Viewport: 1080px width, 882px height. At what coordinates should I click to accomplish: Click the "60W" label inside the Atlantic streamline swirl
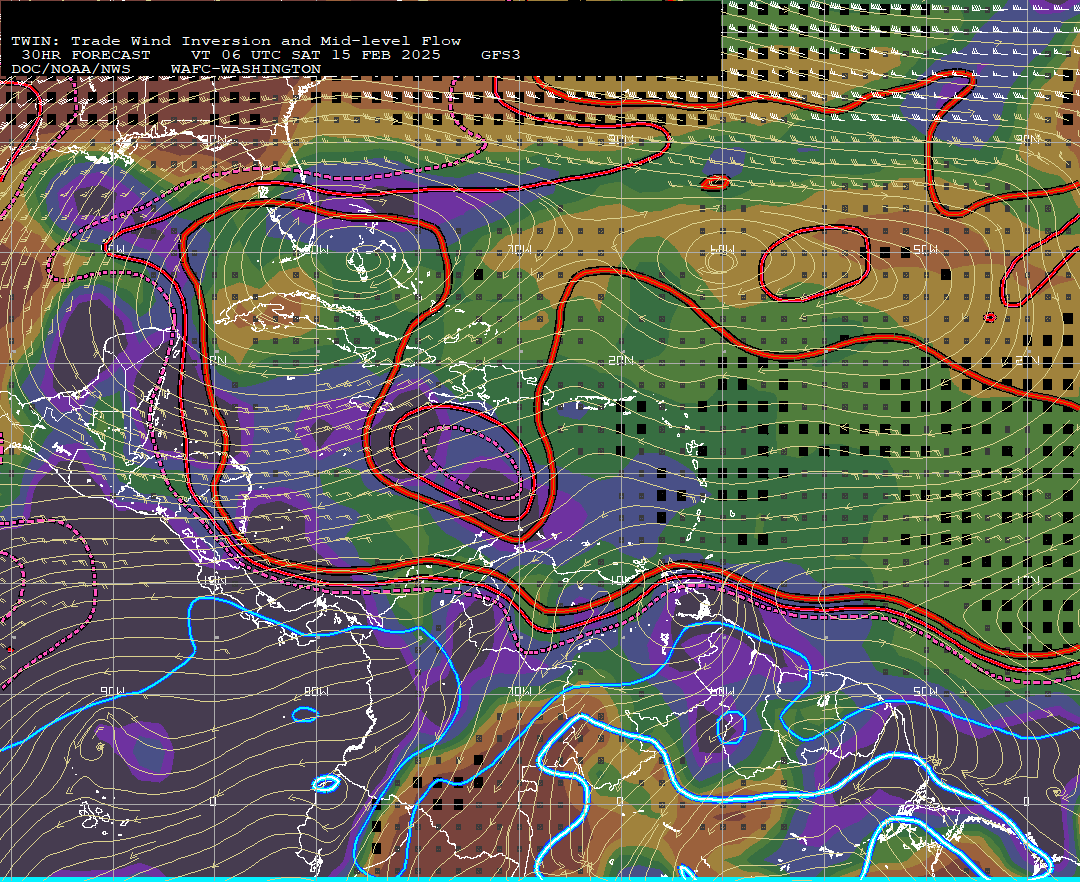click(722, 249)
